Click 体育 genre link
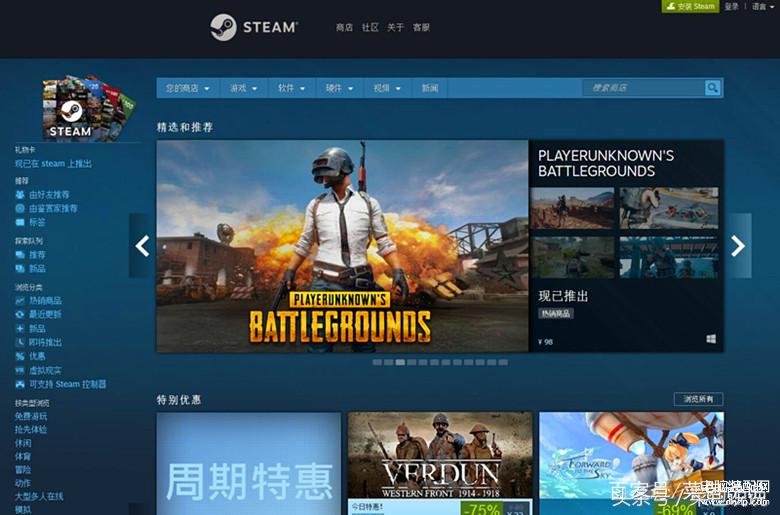 pyautogui.click(x=23, y=456)
